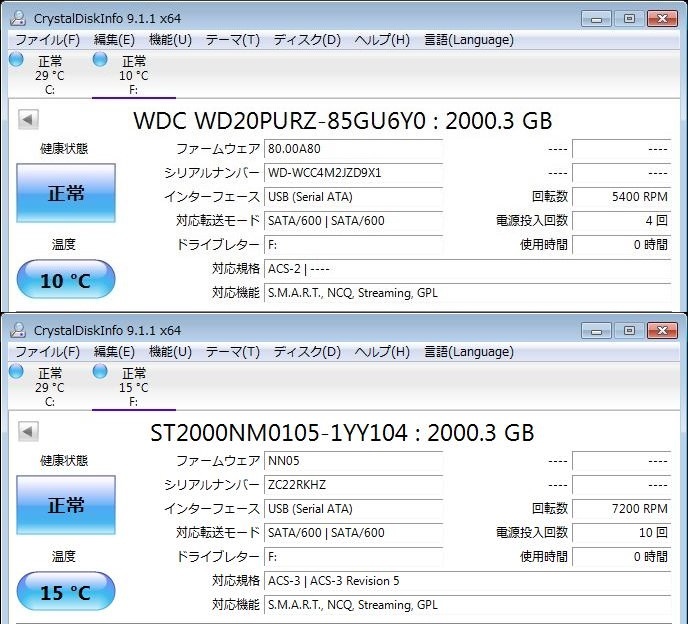Click the 10 °C temperature button

66,280
